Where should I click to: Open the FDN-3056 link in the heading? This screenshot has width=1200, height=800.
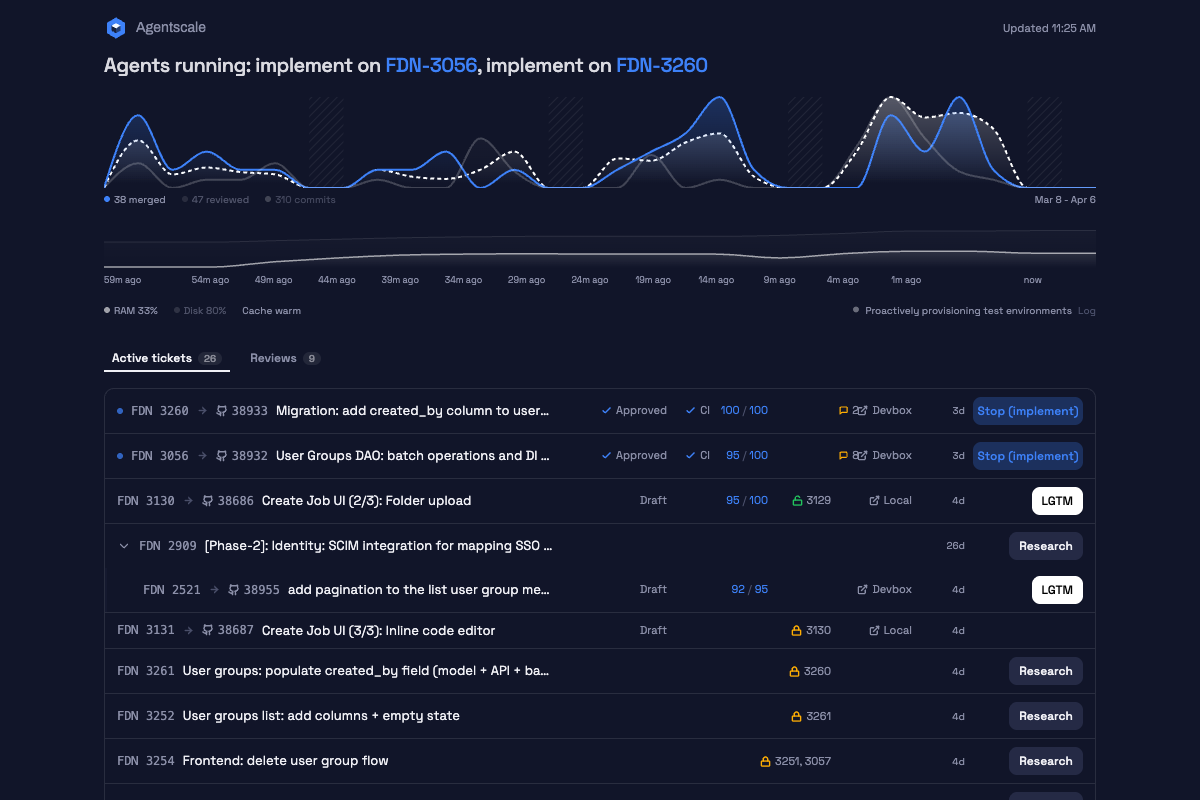(431, 66)
